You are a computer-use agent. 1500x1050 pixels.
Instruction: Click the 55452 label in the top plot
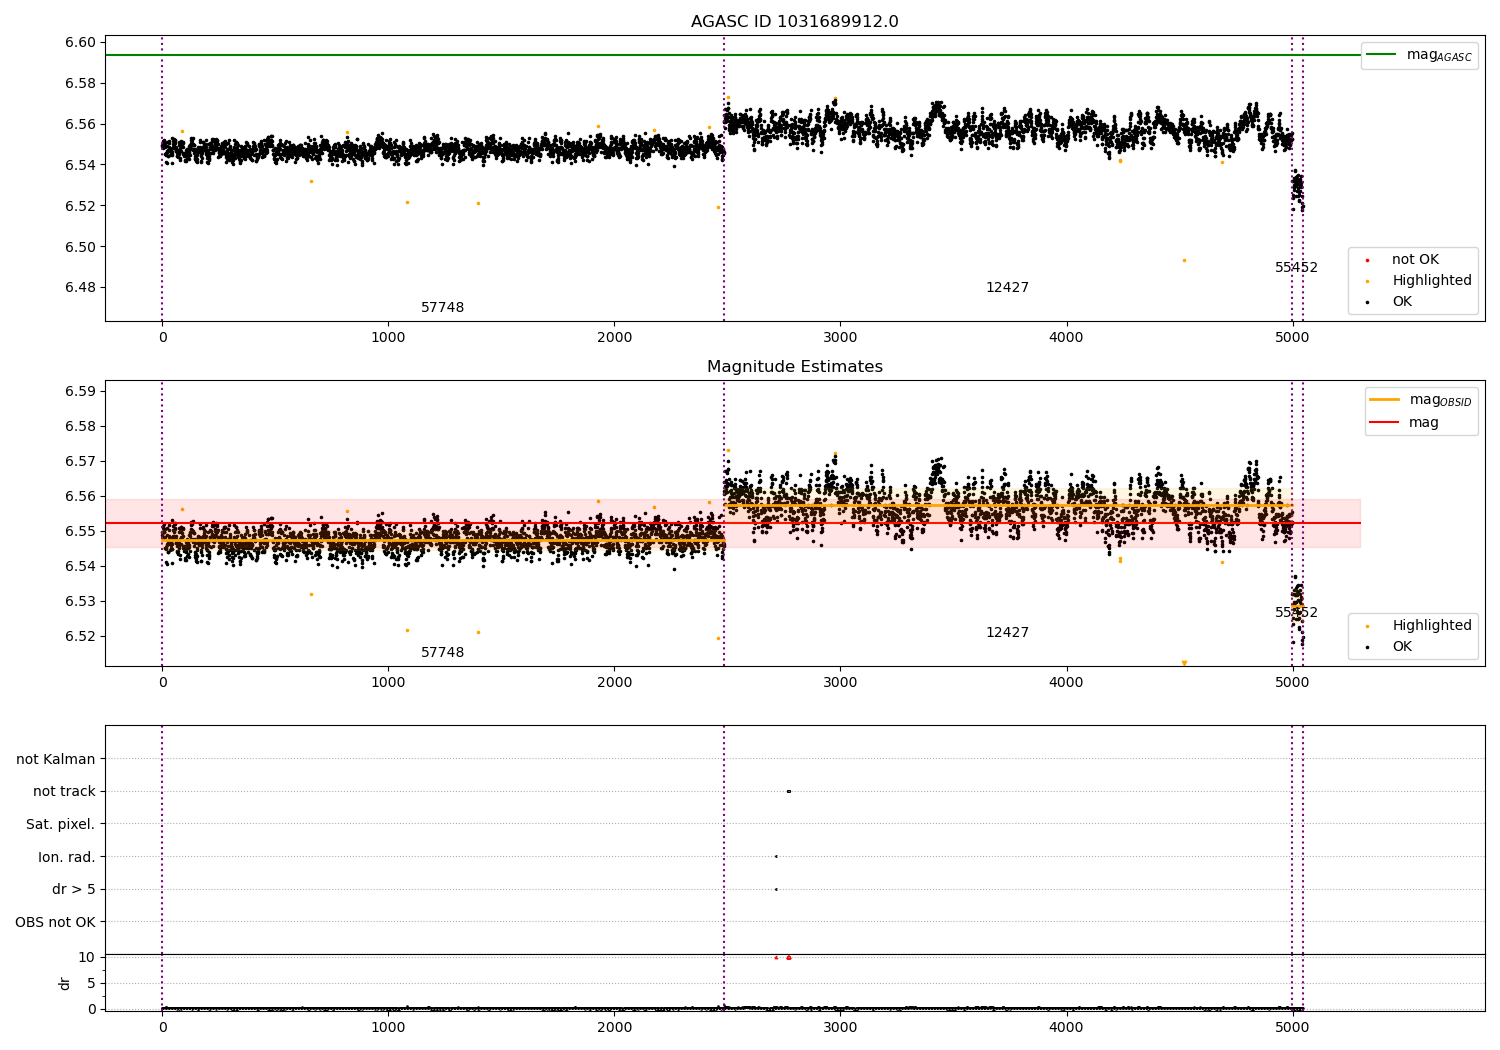1296,268
